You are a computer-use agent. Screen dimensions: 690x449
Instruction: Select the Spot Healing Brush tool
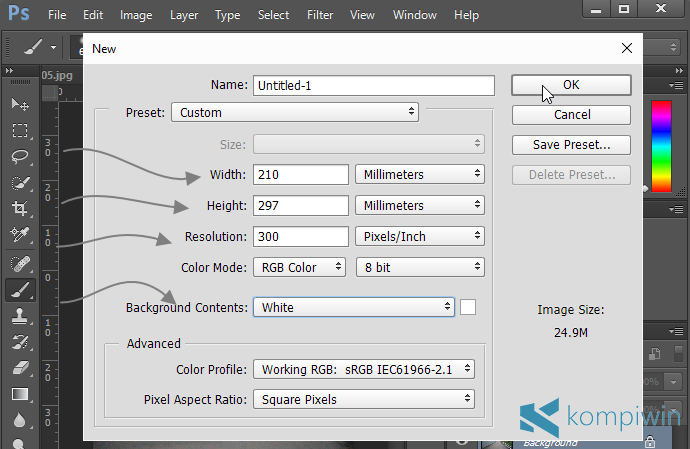click(x=20, y=264)
